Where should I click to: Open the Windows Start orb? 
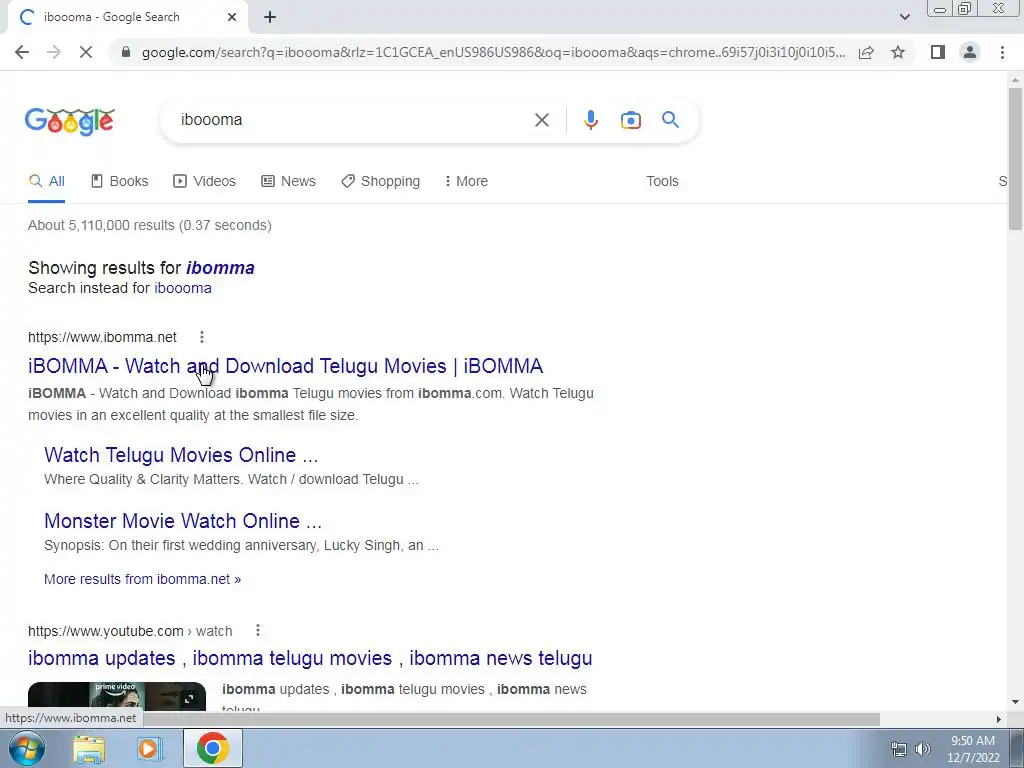27,748
